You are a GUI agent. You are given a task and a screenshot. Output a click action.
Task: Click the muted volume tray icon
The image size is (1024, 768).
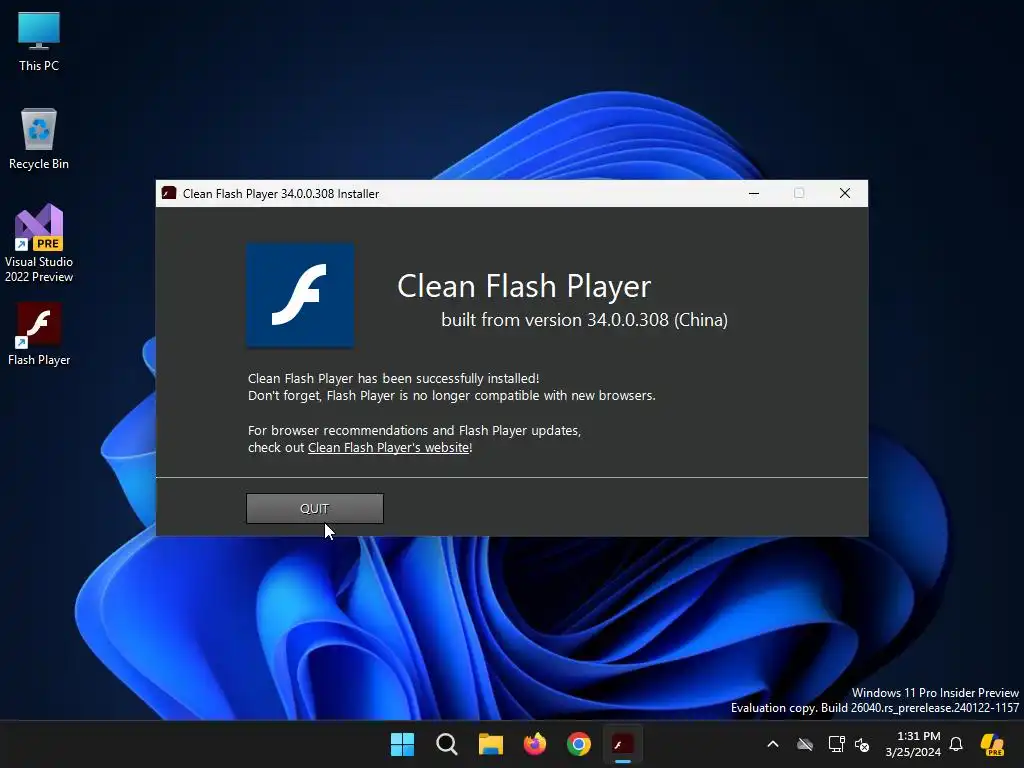(x=862, y=744)
